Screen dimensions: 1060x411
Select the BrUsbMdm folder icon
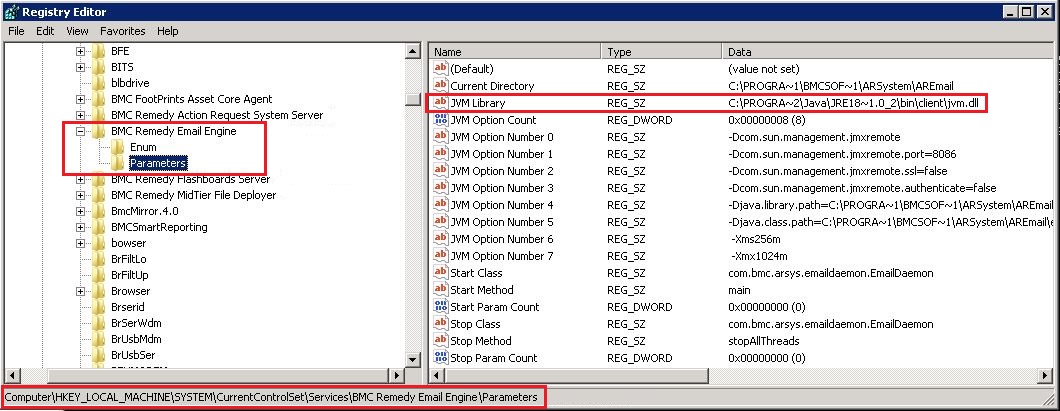[x=99, y=339]
